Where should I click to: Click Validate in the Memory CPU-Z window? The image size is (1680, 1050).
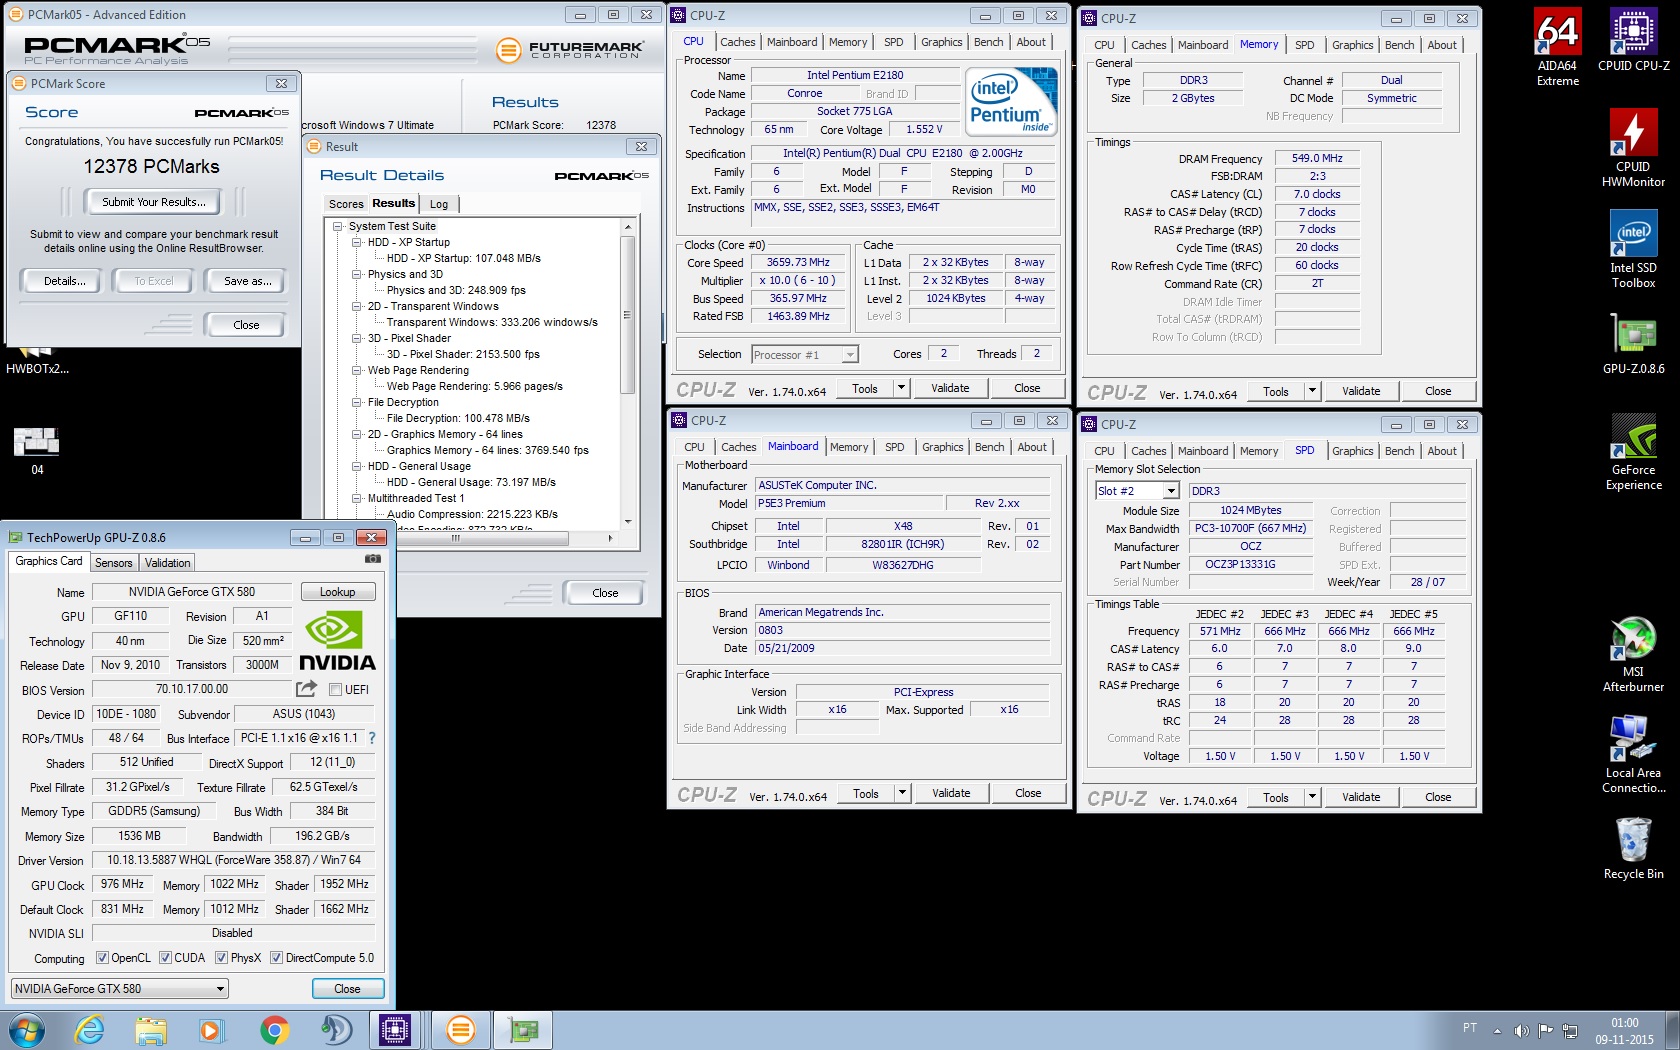point(1361,391)
